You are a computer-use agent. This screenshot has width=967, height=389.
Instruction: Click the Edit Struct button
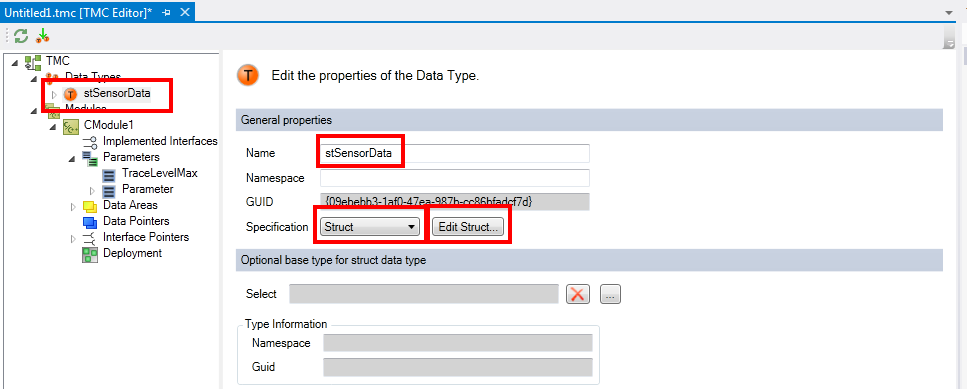tap(467, 227)
